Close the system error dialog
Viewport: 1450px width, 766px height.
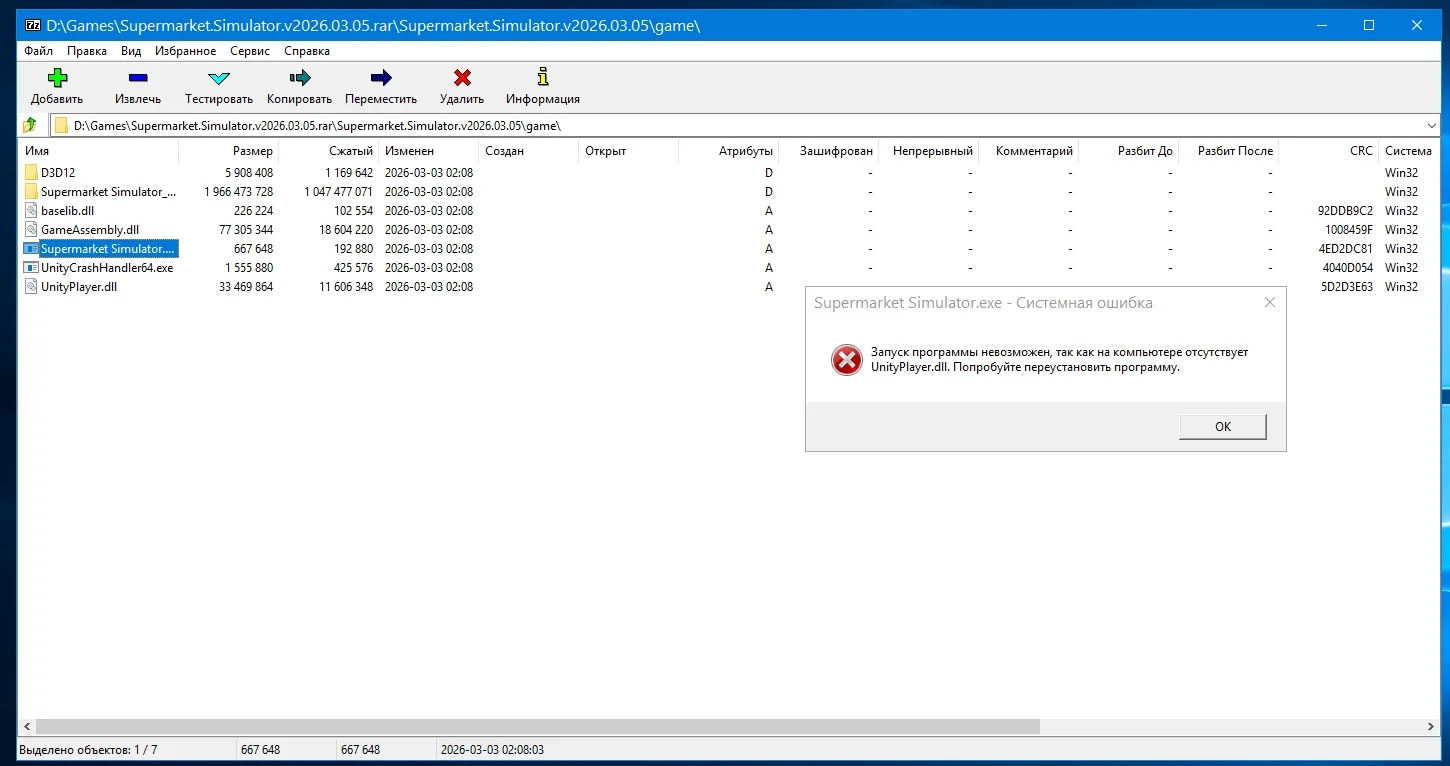(x=1269, y=302)
